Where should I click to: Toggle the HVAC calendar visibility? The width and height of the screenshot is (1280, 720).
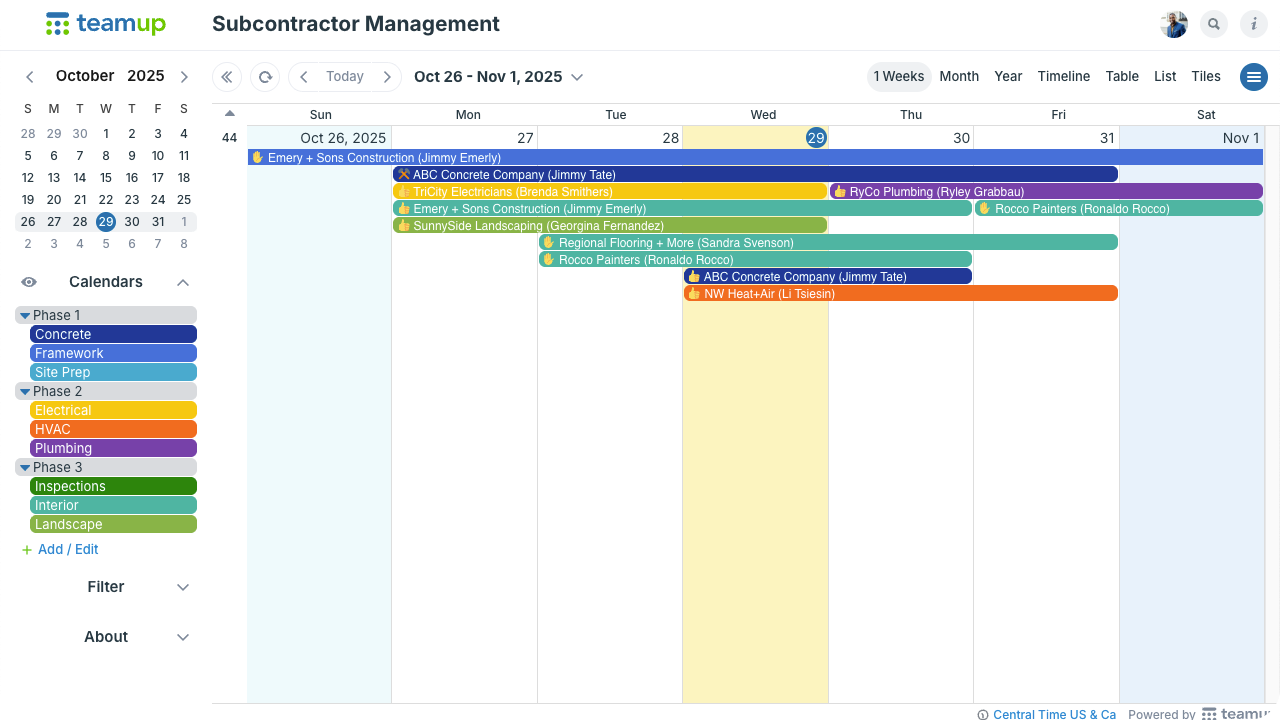click(113, 429)
